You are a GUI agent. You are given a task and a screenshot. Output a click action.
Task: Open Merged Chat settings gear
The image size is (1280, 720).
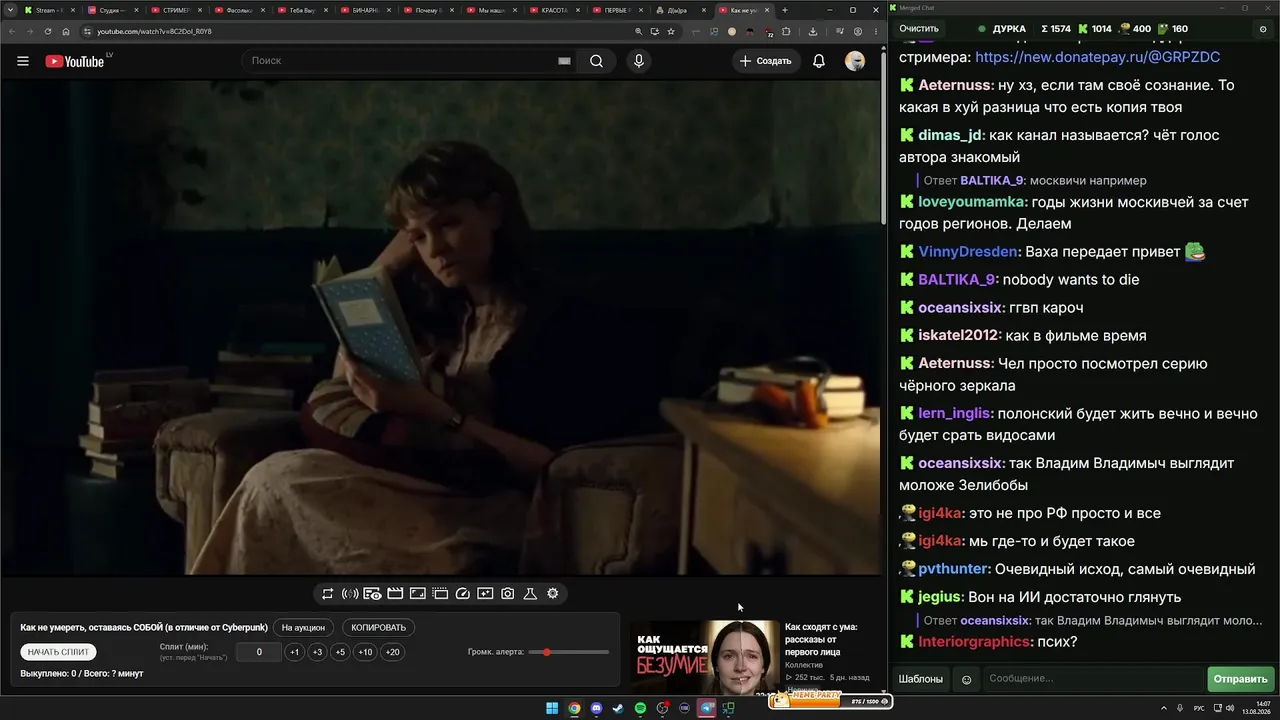click(1264, 29)
